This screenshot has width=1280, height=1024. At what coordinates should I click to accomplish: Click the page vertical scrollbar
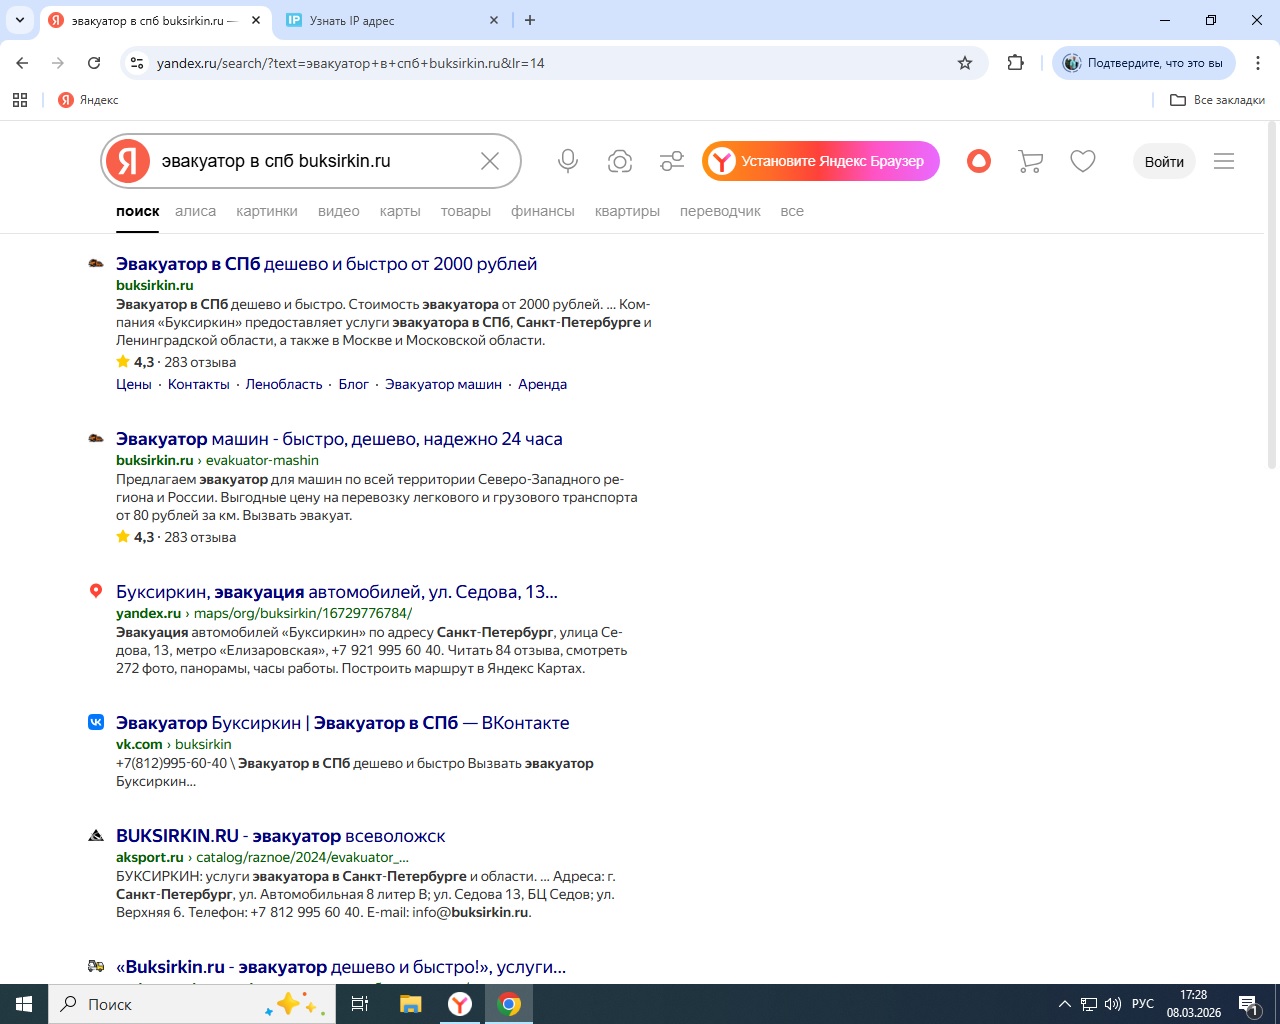[x=1272, y=295]
